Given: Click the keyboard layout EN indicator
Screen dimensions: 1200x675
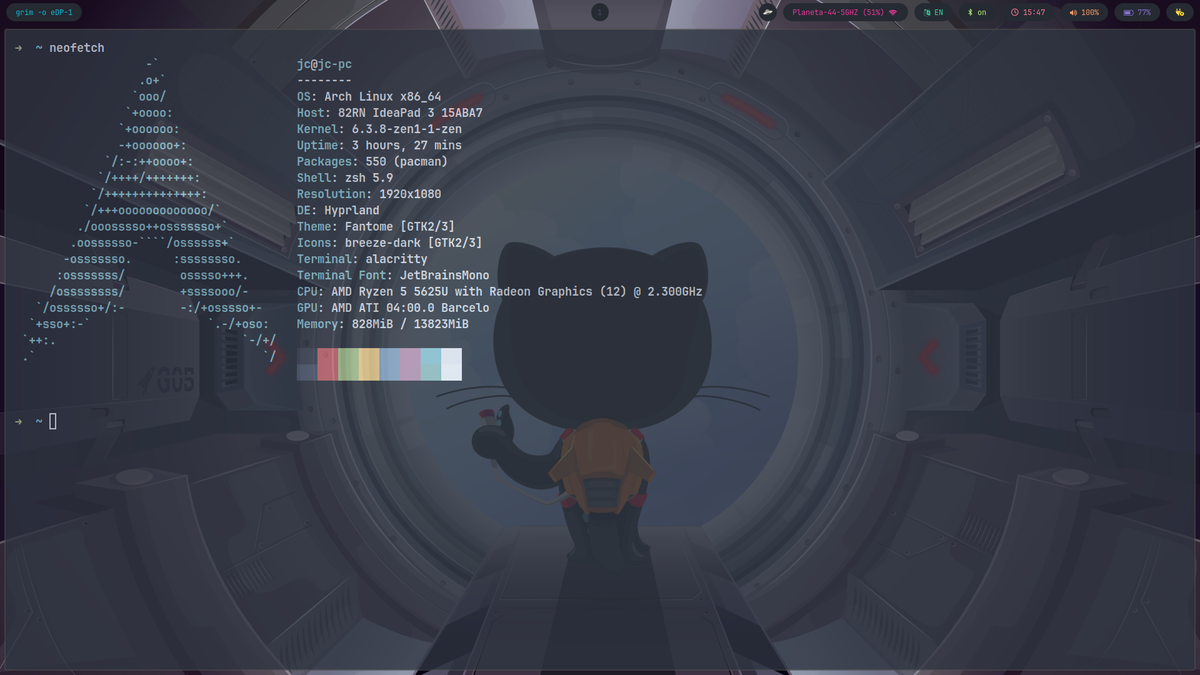Looking at the screenshot, I should pyautogui.click(x=935, y=12).
